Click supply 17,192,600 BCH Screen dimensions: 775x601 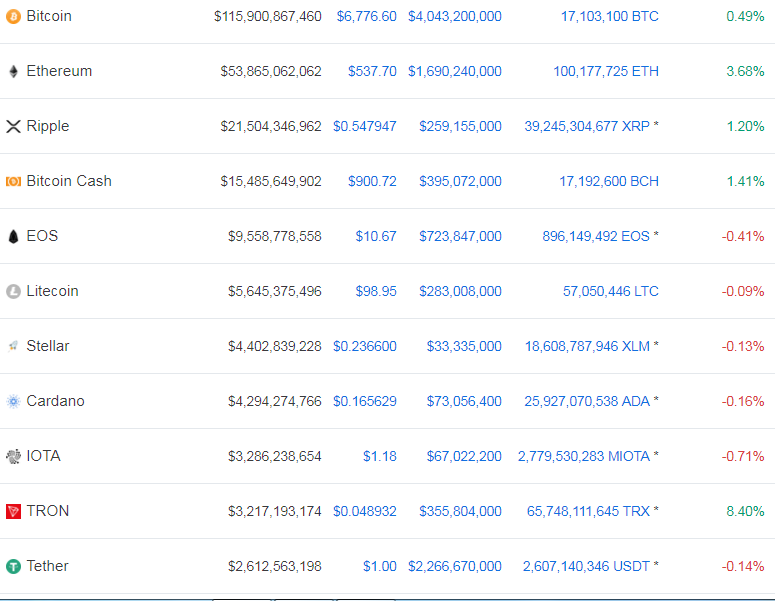609,181
